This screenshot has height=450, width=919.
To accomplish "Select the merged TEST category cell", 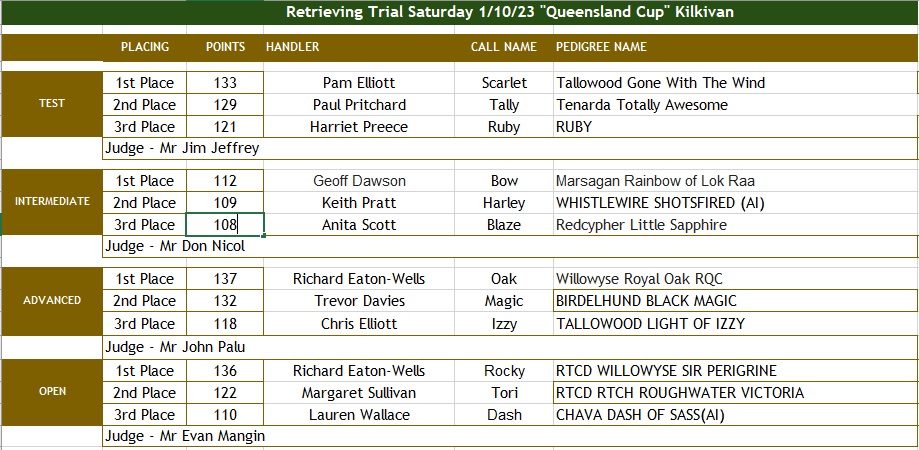I will (x=52, y=104).
